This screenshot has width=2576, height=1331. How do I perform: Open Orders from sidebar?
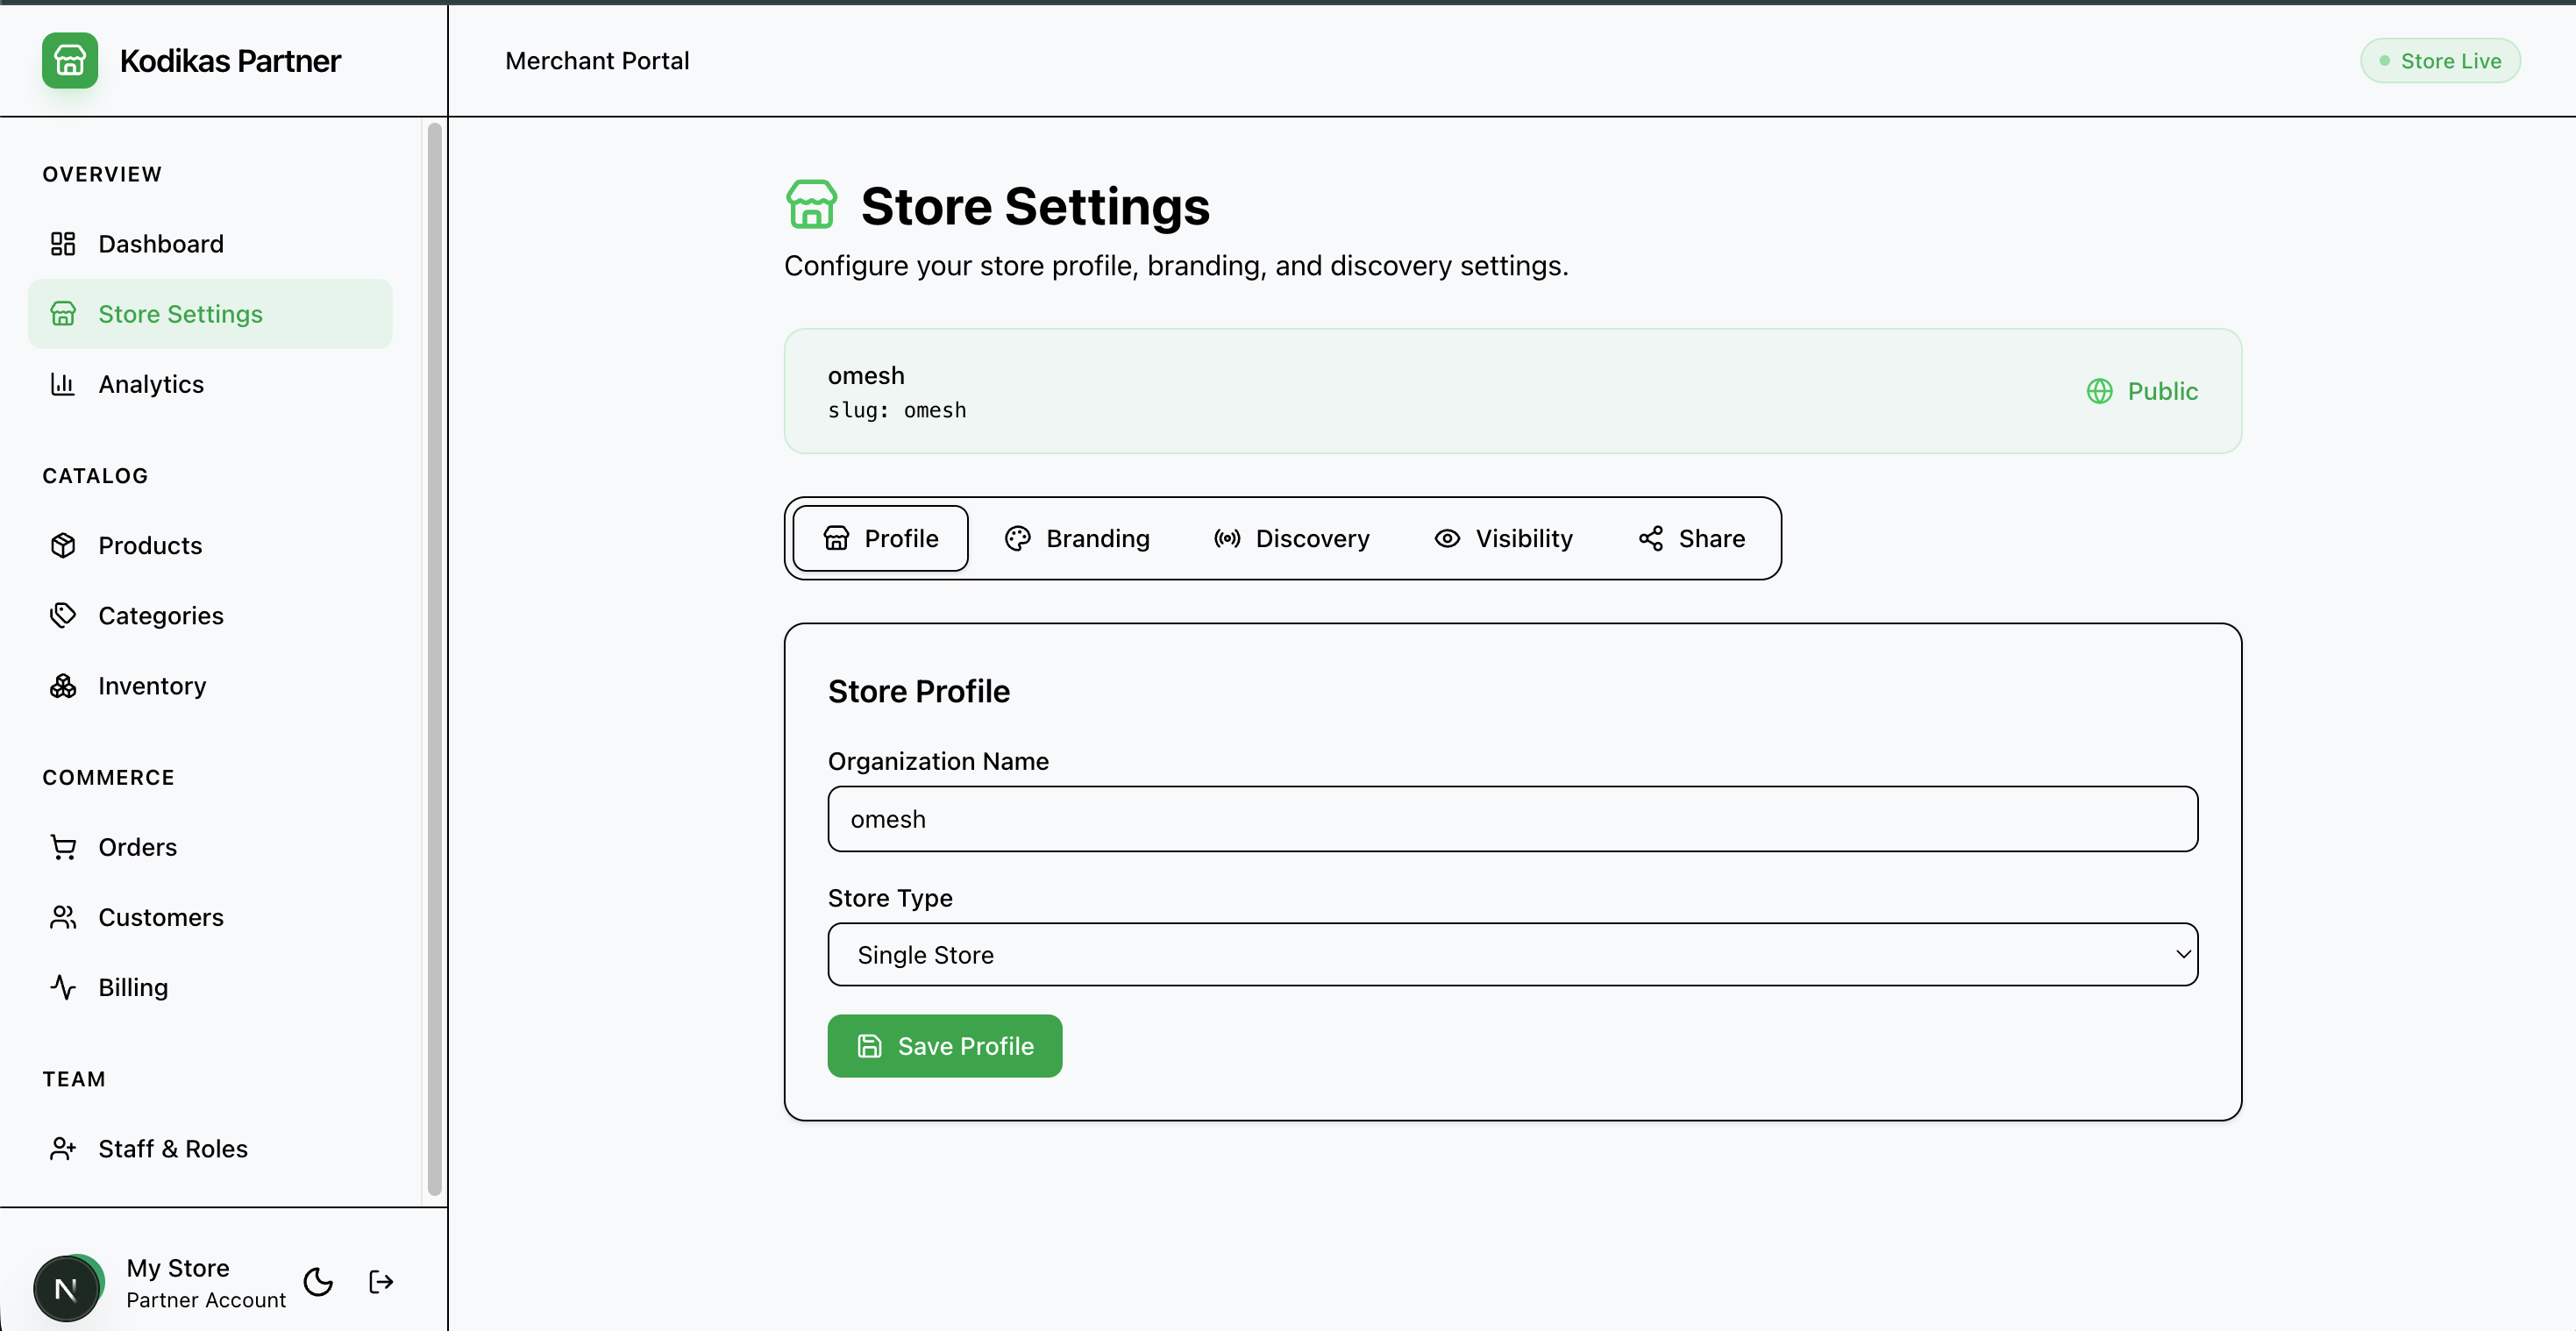pos(210,847)
